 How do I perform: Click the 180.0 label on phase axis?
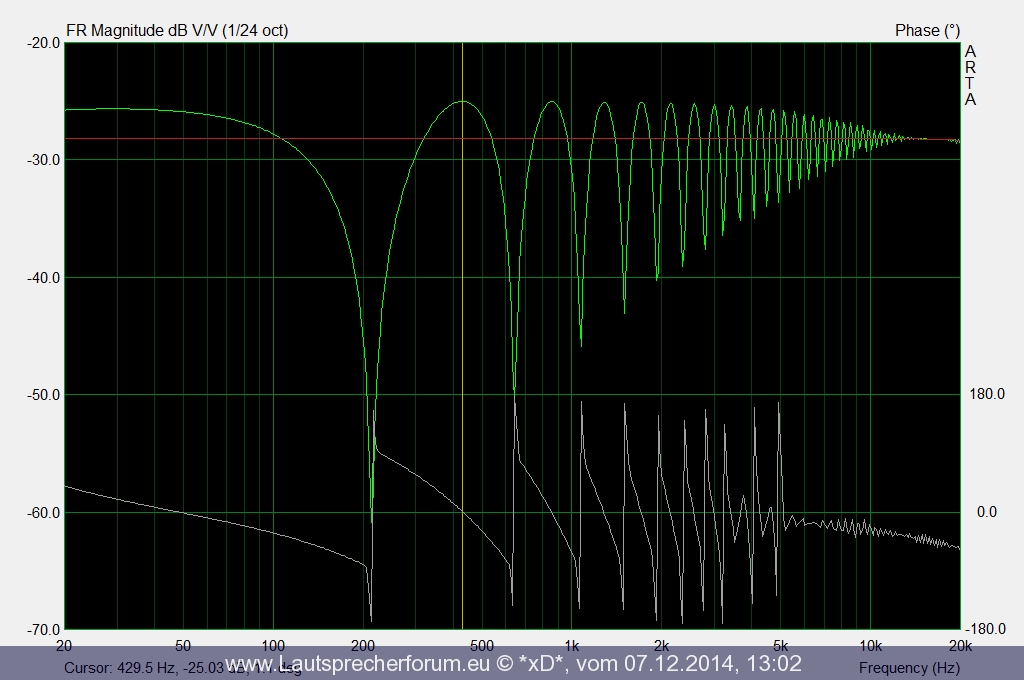tap(987, 394)
